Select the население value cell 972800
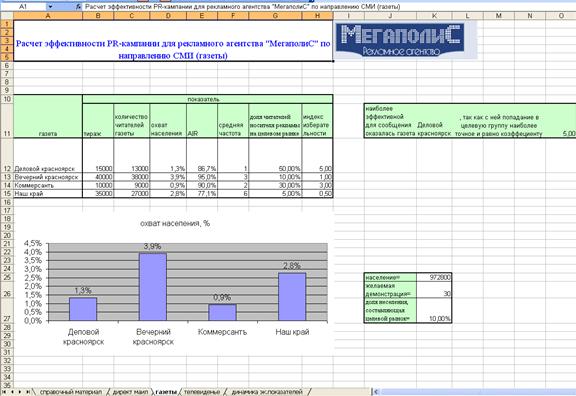 (x=434, y=277)
